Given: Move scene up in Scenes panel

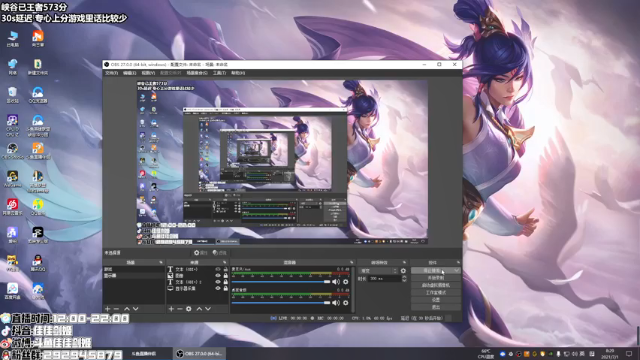Looking at the screenshot, I should click(127, 309).
